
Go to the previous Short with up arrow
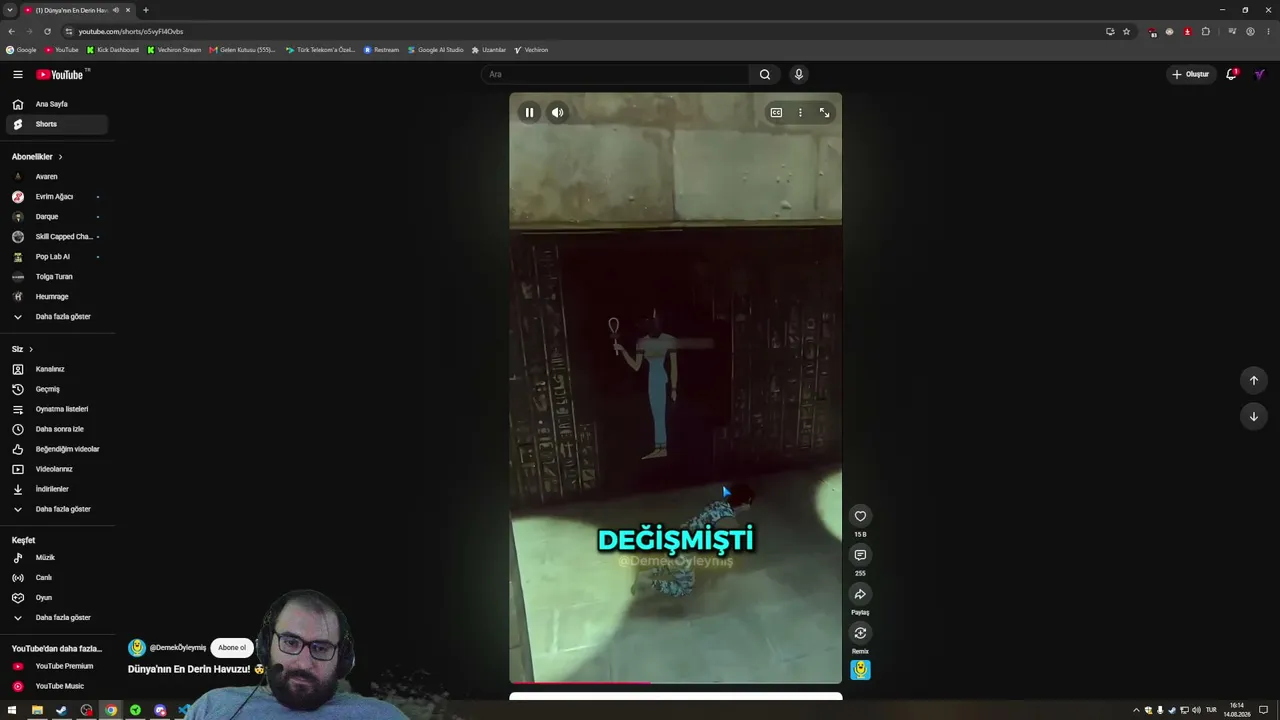click(1254, 380)
